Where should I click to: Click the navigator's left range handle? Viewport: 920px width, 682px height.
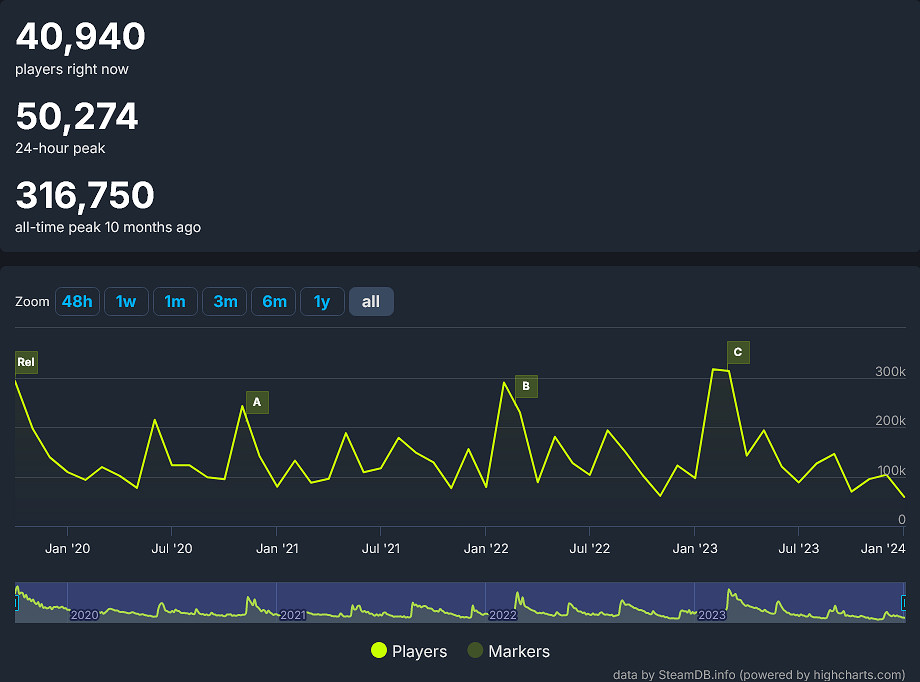16,603
